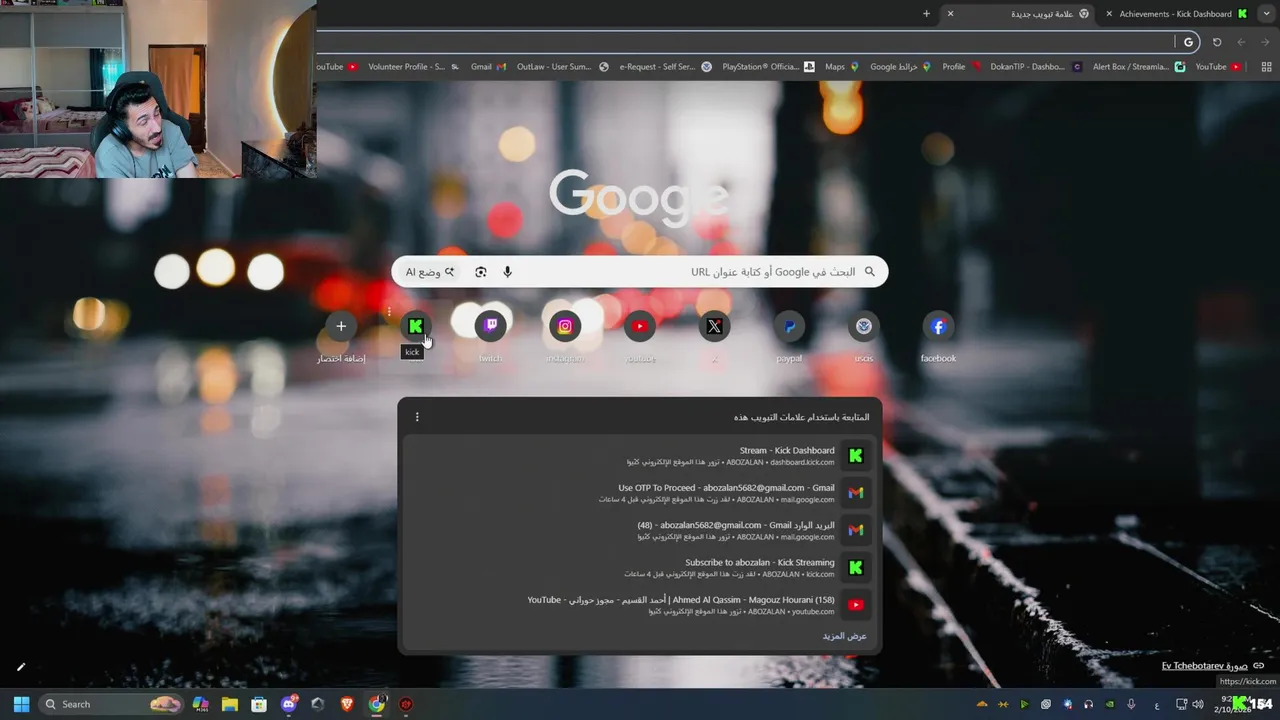Open the OutLaw - User Summary bookmark
The image size is (1280, 720).
563,67
